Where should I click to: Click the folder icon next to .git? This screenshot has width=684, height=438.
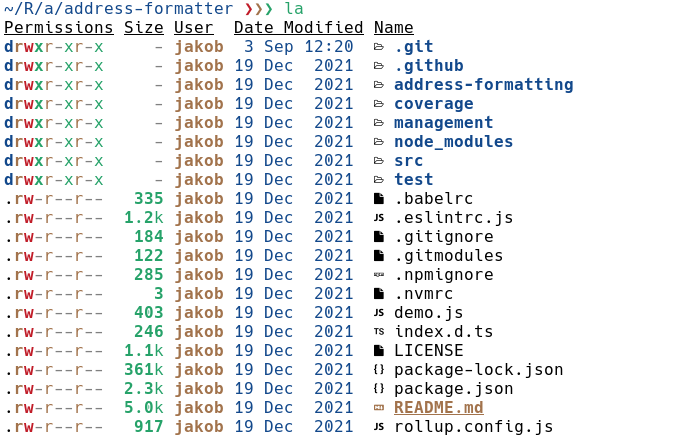point(379,47)
